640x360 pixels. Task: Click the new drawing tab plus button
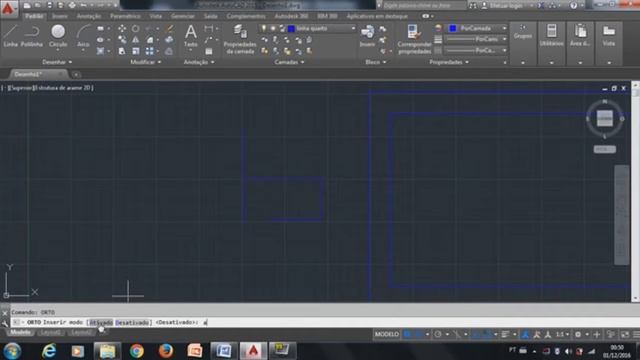76,75
